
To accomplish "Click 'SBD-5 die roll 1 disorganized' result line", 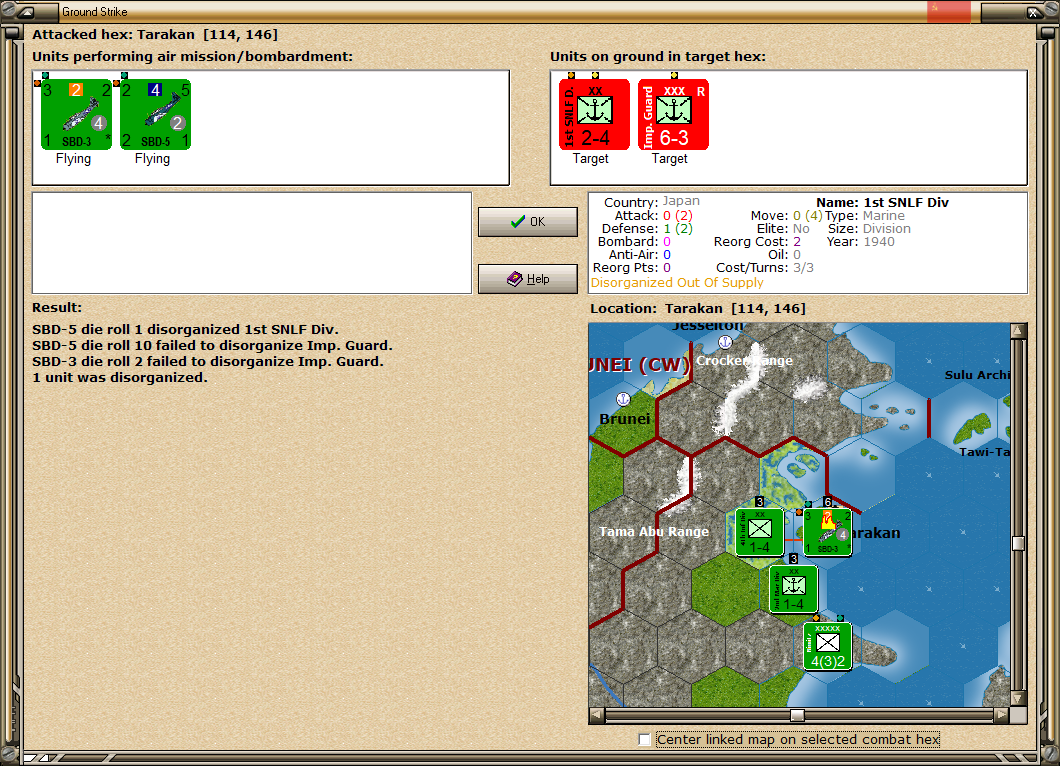I will click(x=185, y=329).
